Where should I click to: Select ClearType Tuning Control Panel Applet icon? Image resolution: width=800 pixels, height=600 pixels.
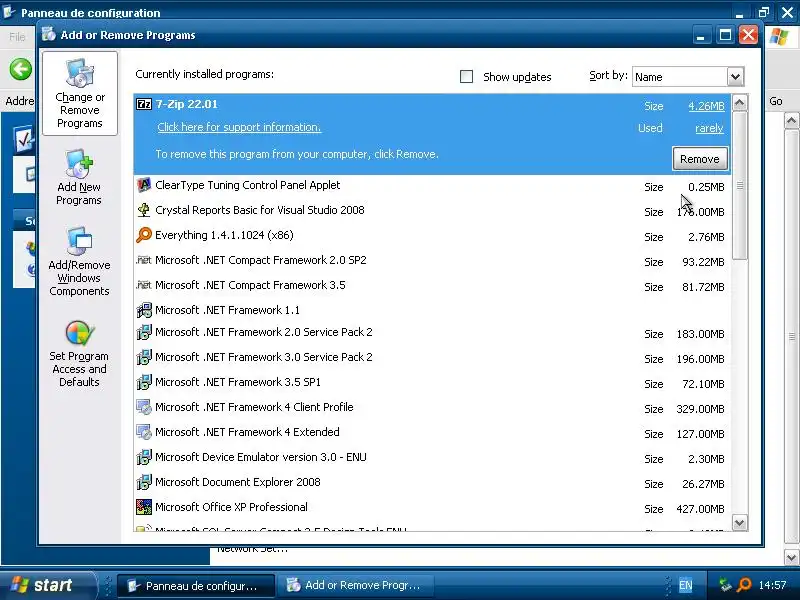(144, 185)
